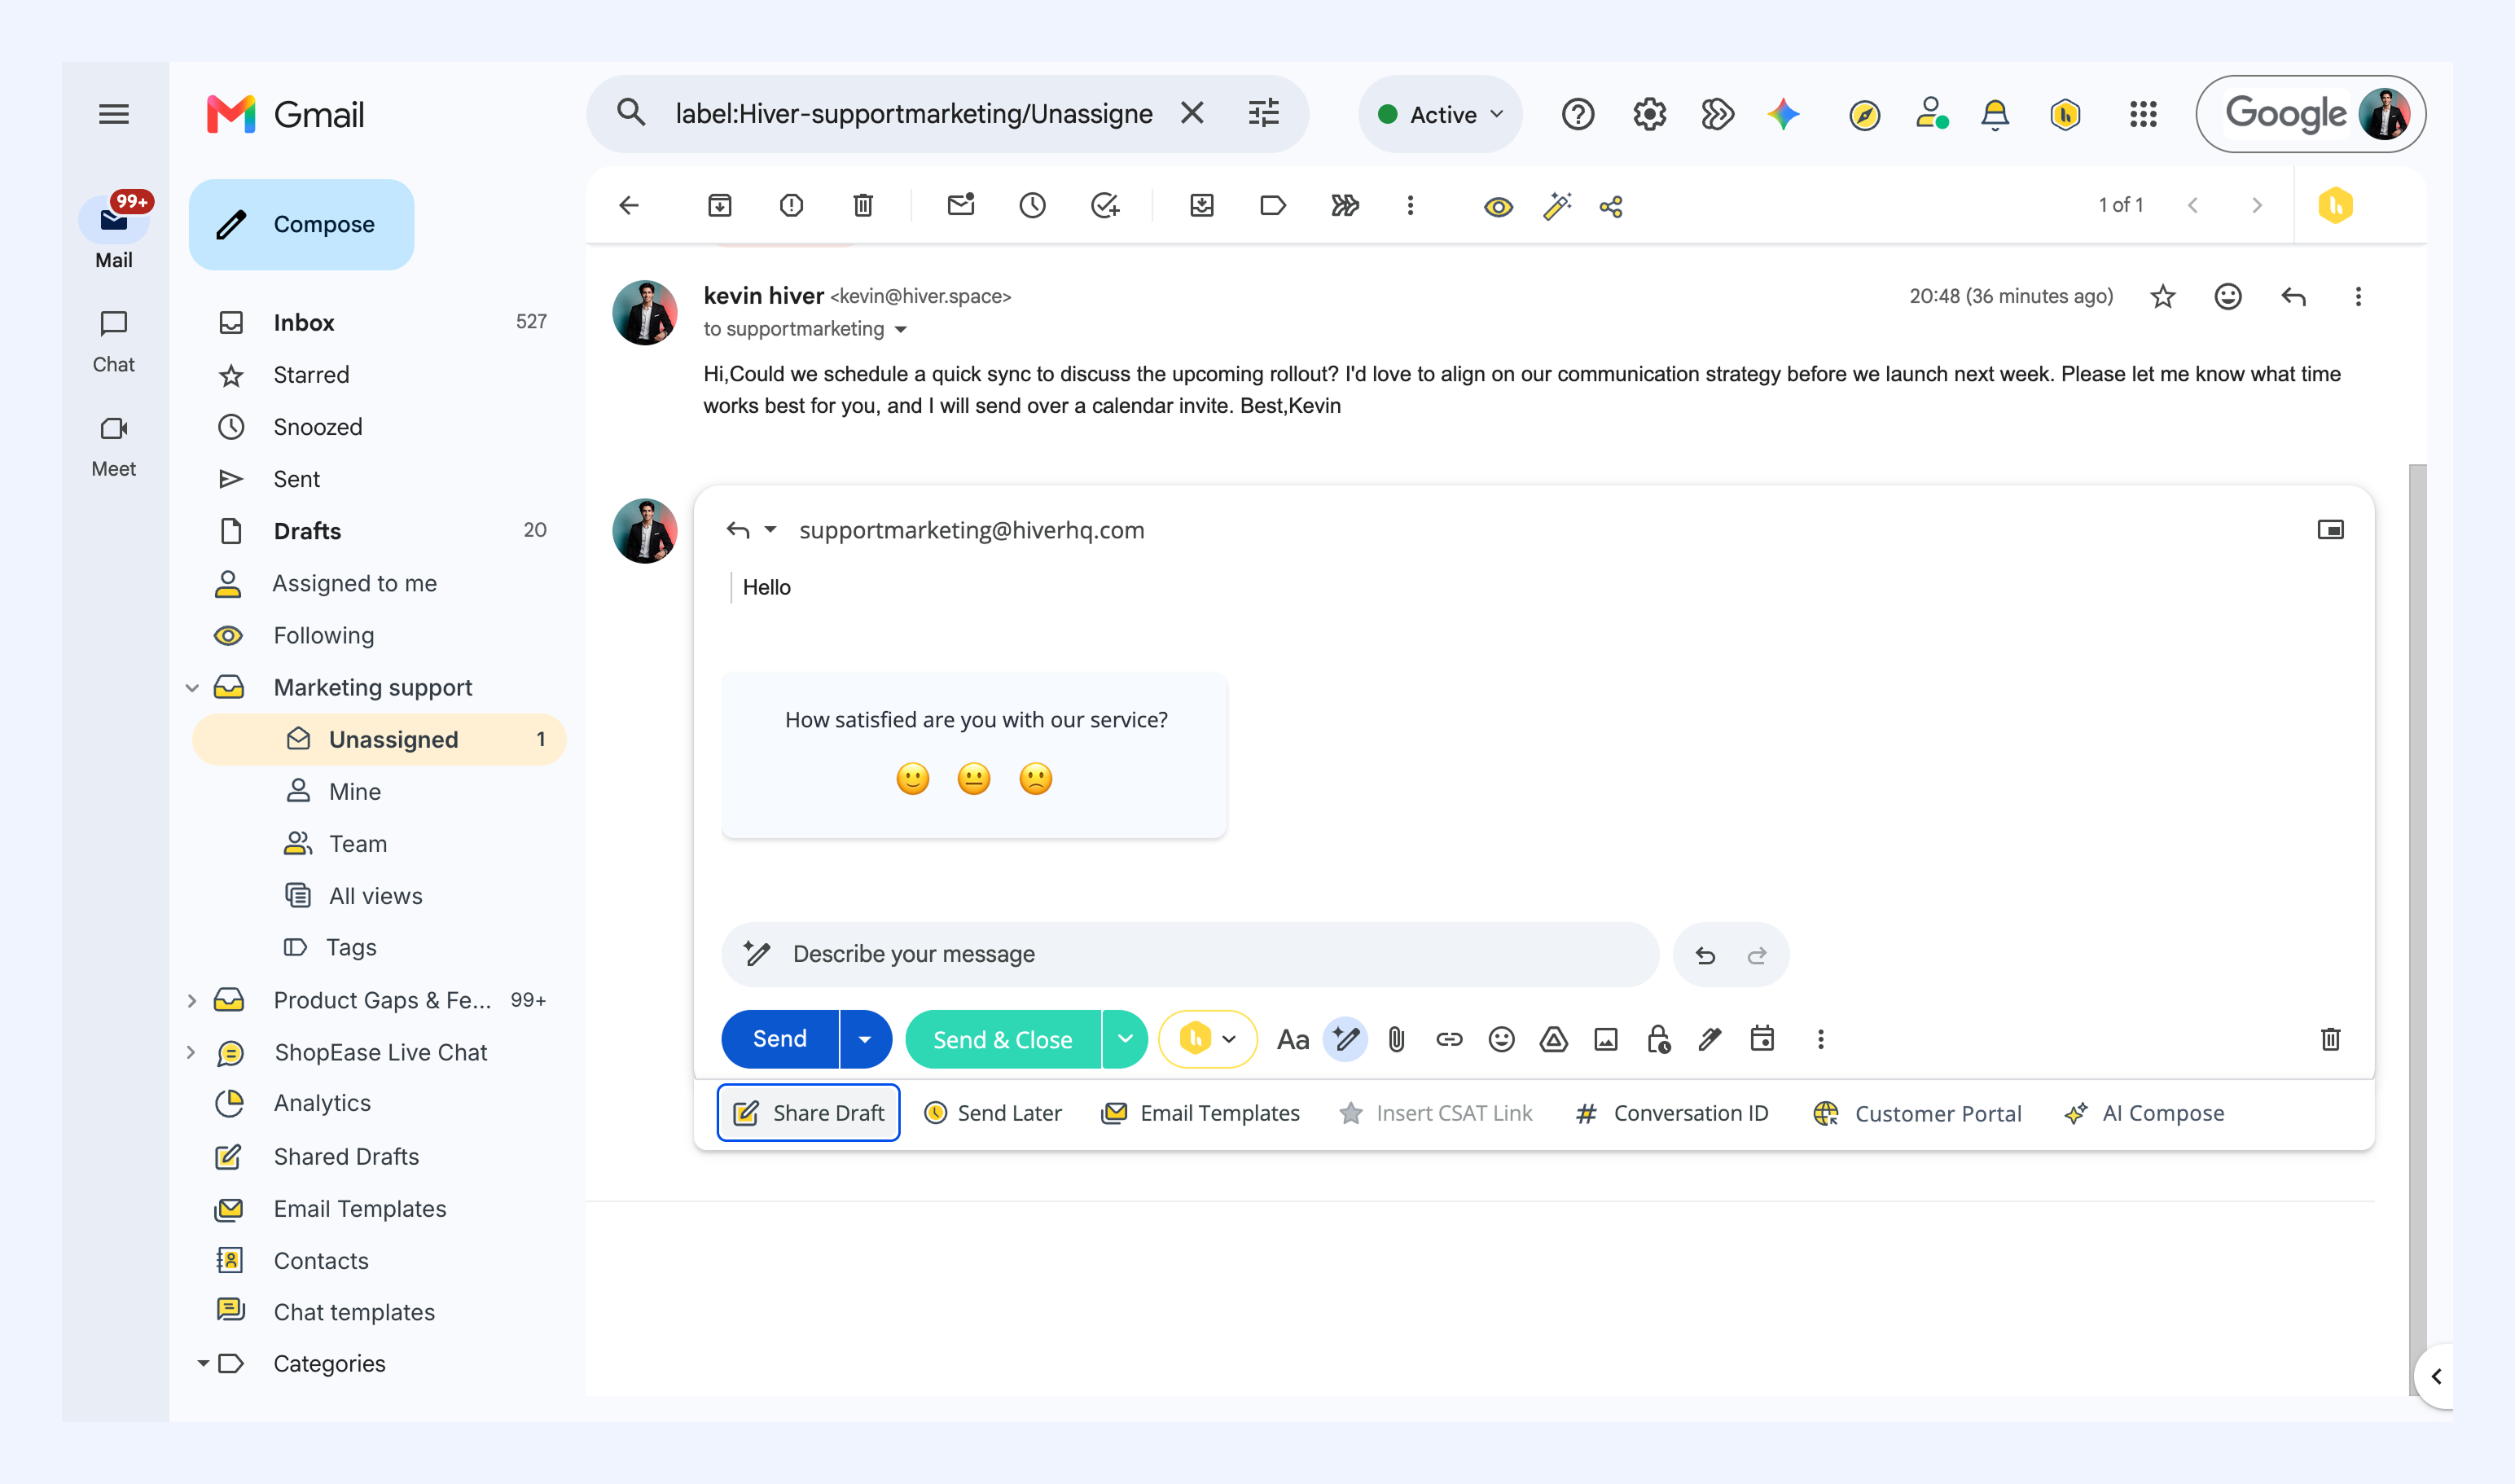Viewport: 2515px width, 1484px height.
Task: Open the Google apps grid
Action: pos(2143,114)
